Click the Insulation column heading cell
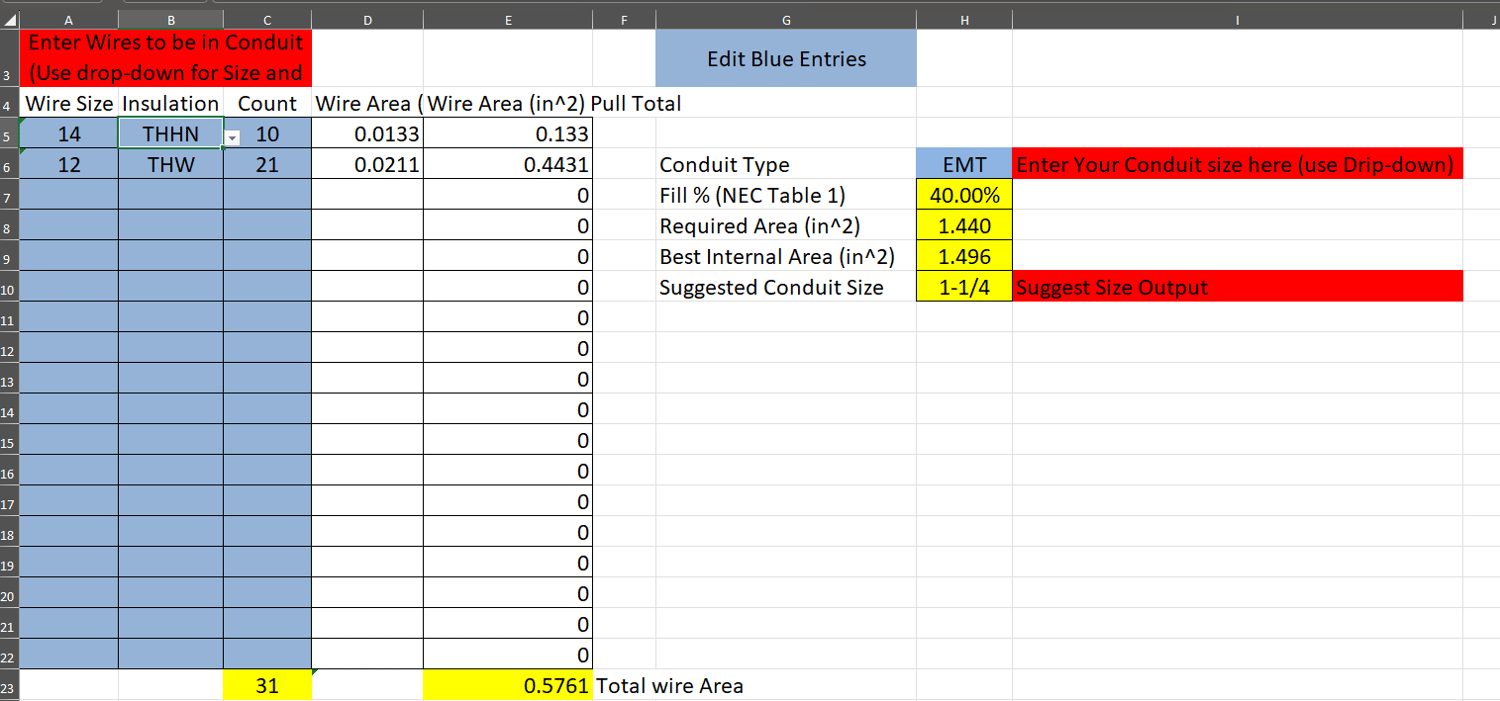 pos(171,103)
